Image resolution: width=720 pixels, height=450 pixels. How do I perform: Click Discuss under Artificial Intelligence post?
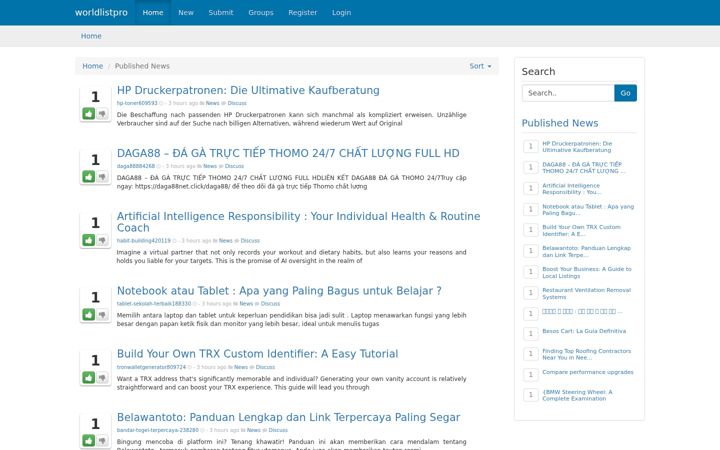click(x=250, y=241)
